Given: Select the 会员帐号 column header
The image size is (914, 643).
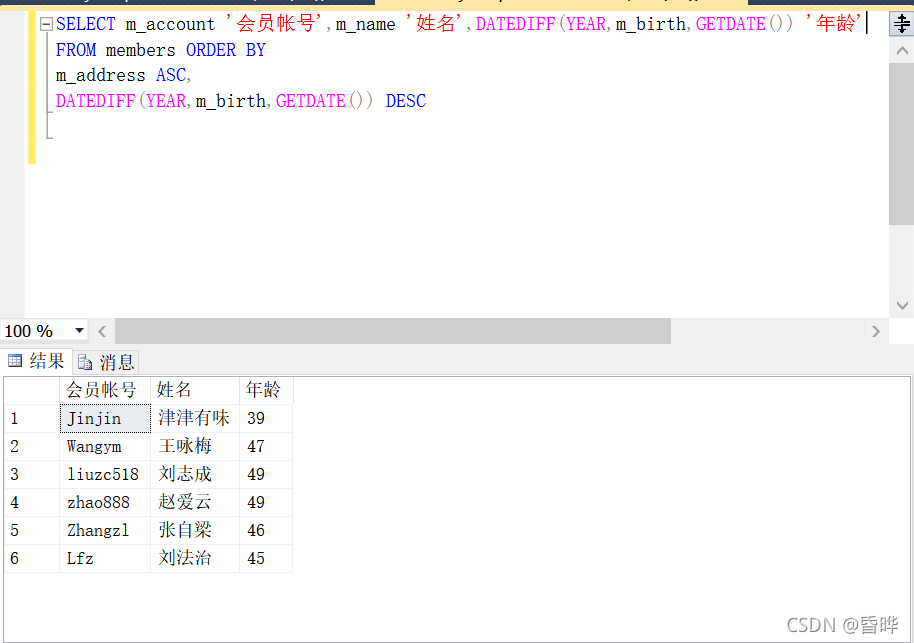Looking at the screenshot, I should [105, 390].
